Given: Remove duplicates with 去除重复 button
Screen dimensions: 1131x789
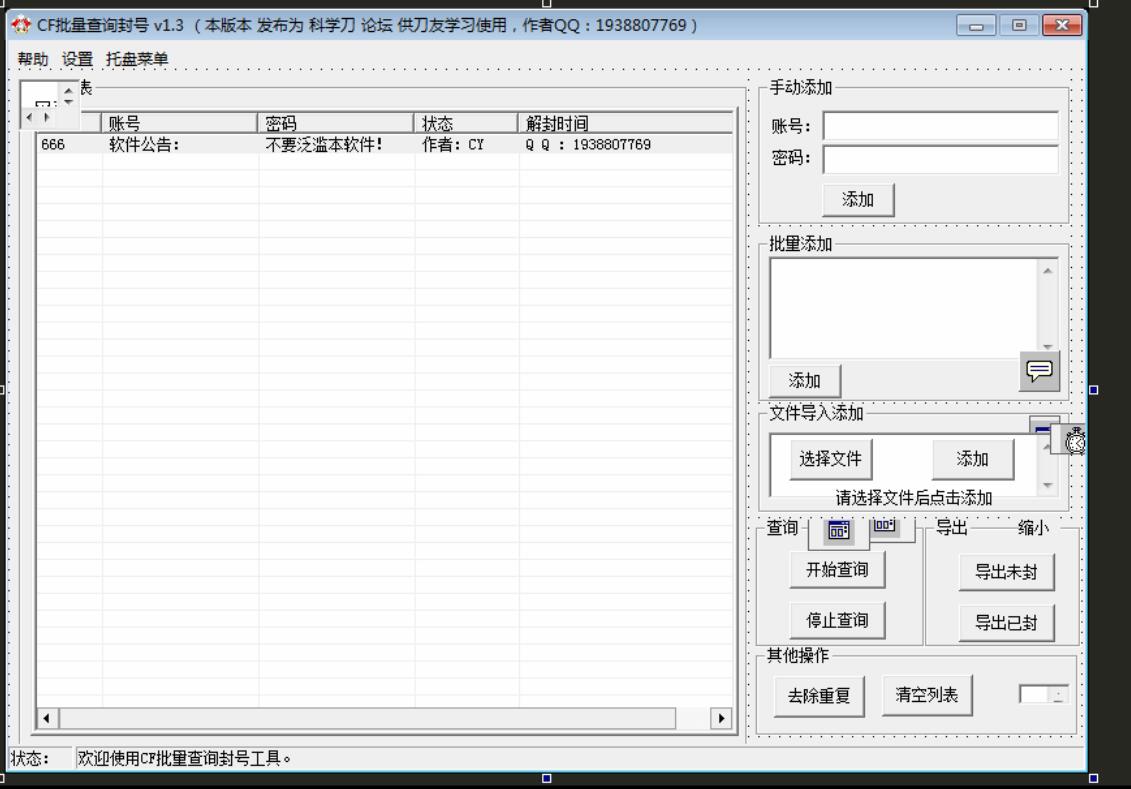Looking at the screenshot, I should click(819, 696).
